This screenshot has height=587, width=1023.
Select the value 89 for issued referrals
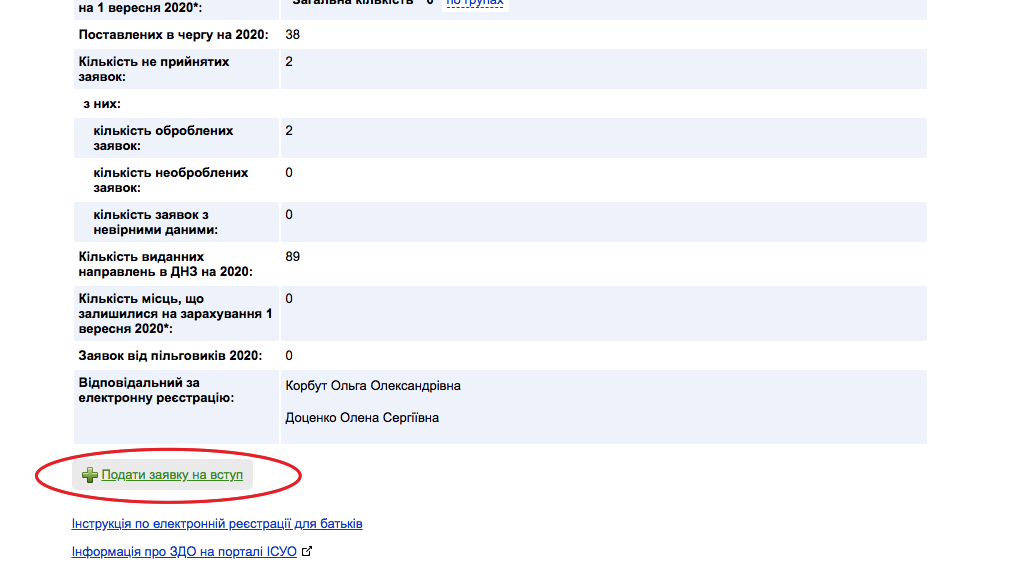(292, 257)
